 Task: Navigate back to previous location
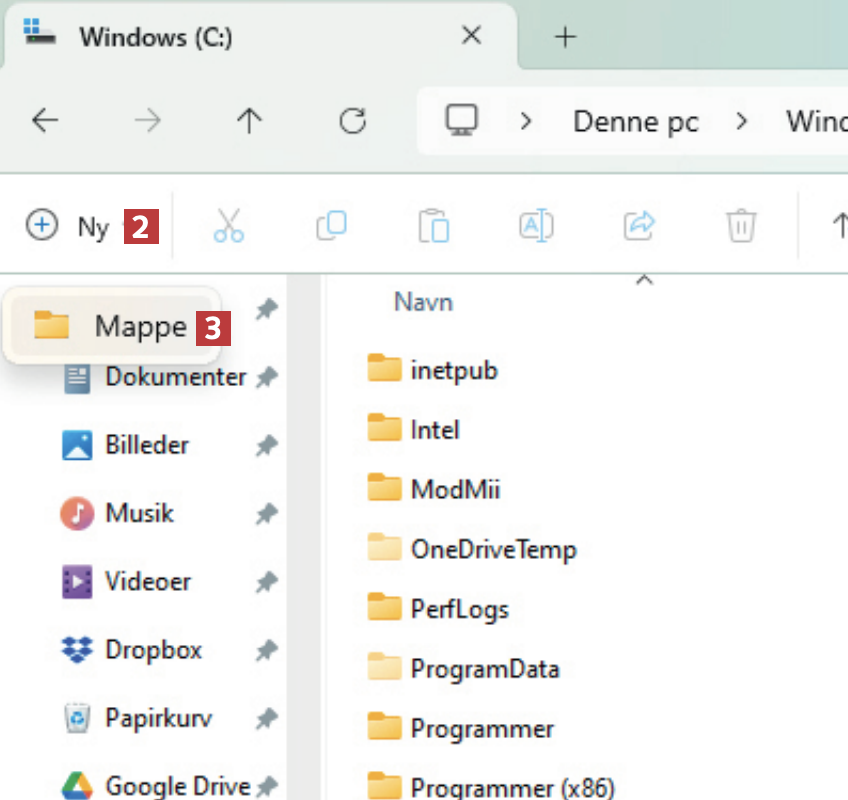tap(45, 122)
